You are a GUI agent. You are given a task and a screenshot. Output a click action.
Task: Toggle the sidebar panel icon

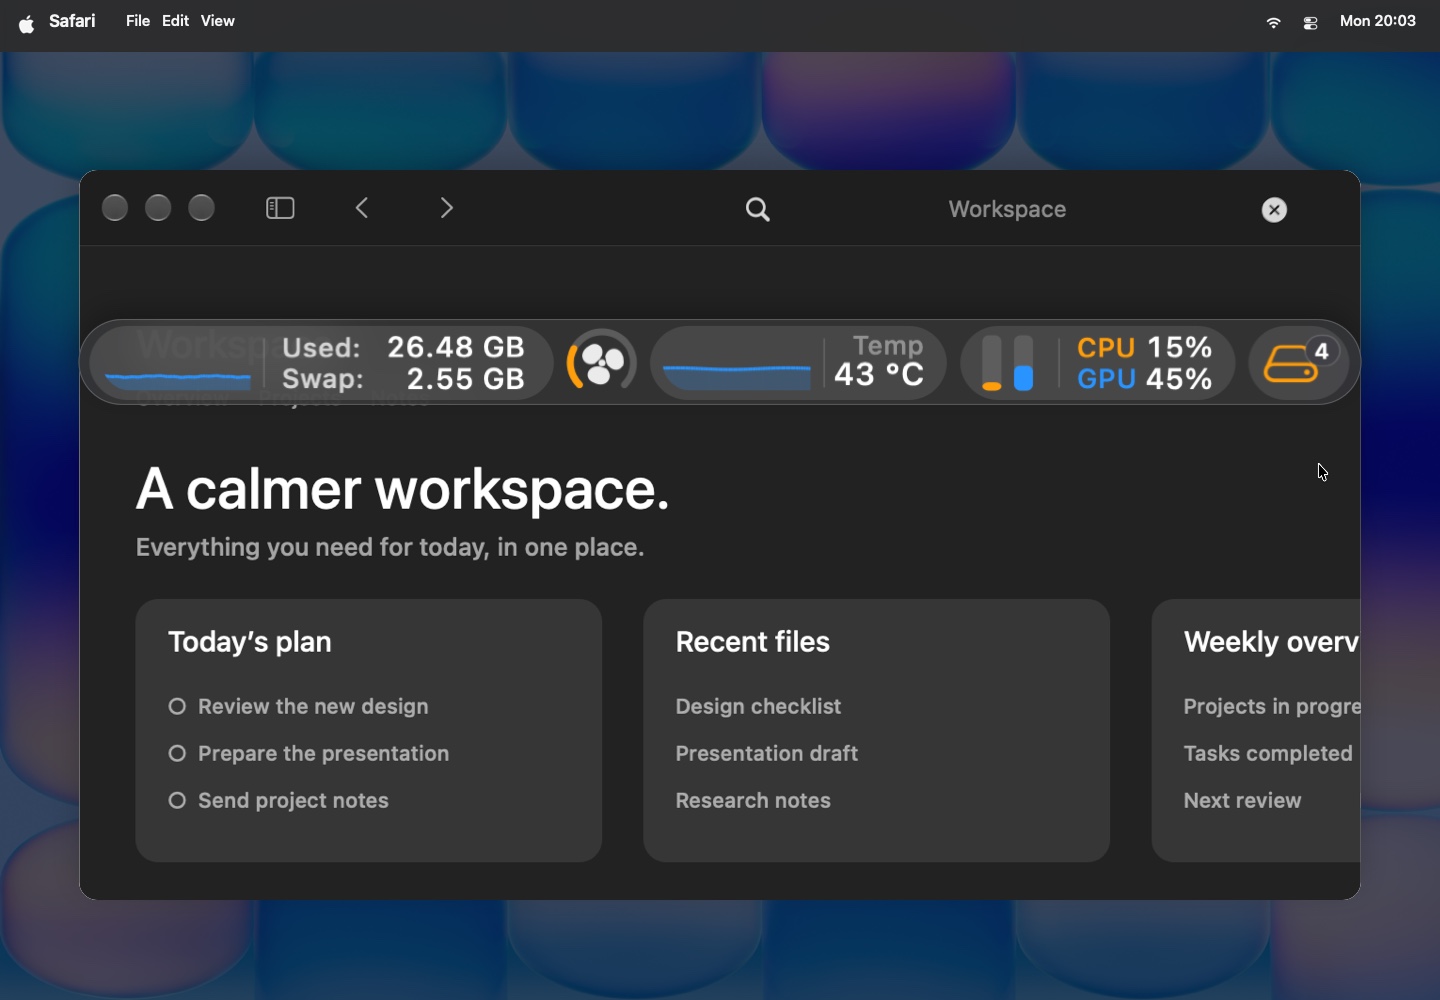point(280,208)
